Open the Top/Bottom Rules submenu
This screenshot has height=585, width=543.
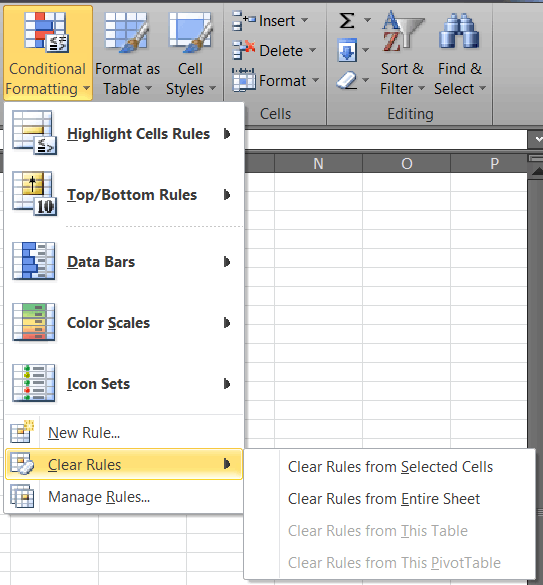[124, 194]
